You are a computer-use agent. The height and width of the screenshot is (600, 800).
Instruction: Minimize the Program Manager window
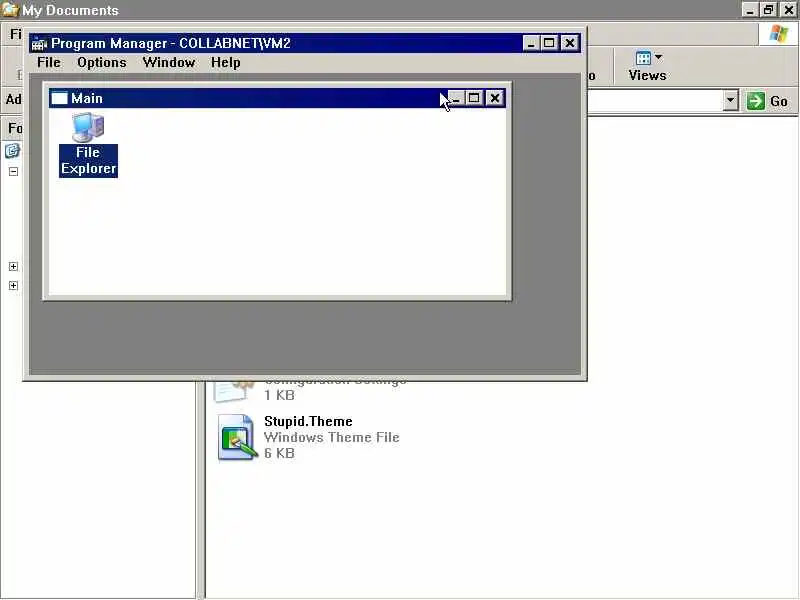[531, 43]
